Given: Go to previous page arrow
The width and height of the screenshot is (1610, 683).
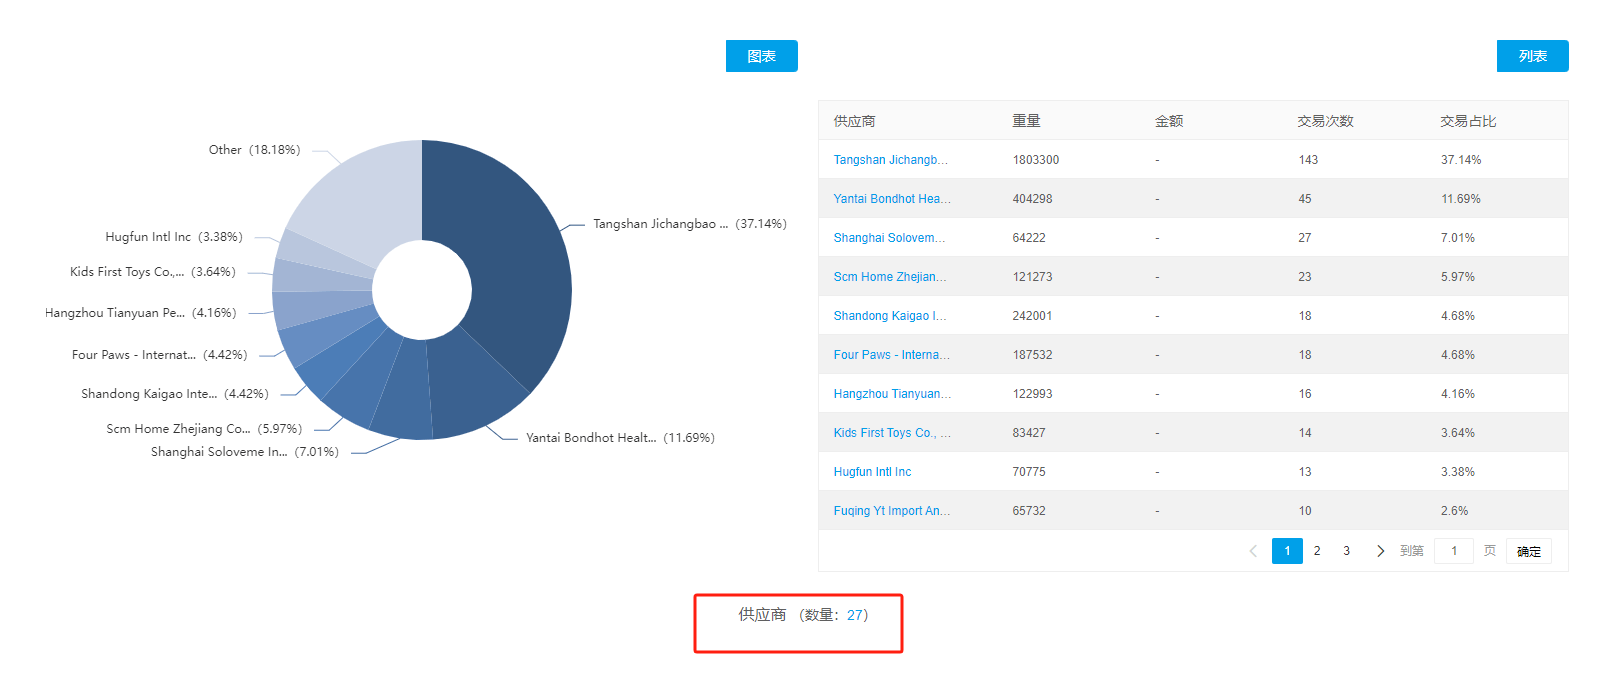Looking at the screenshot, I should (x=1253, y=551).
